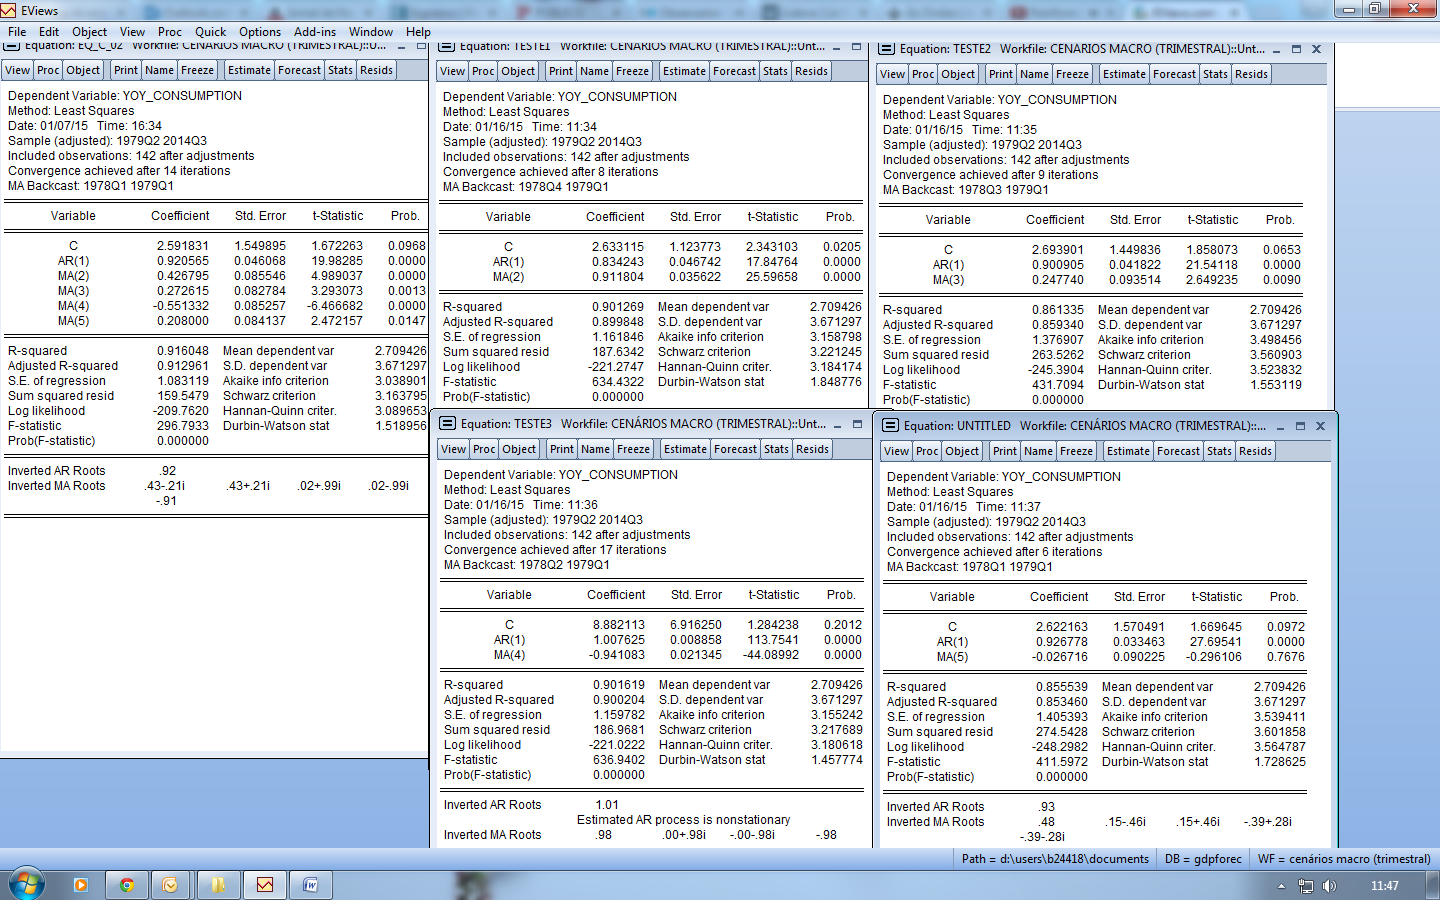Select MA(5) probability 0.7676 in UNTITLED
Screen dimensions: 1440x900
coord(1286,657)
